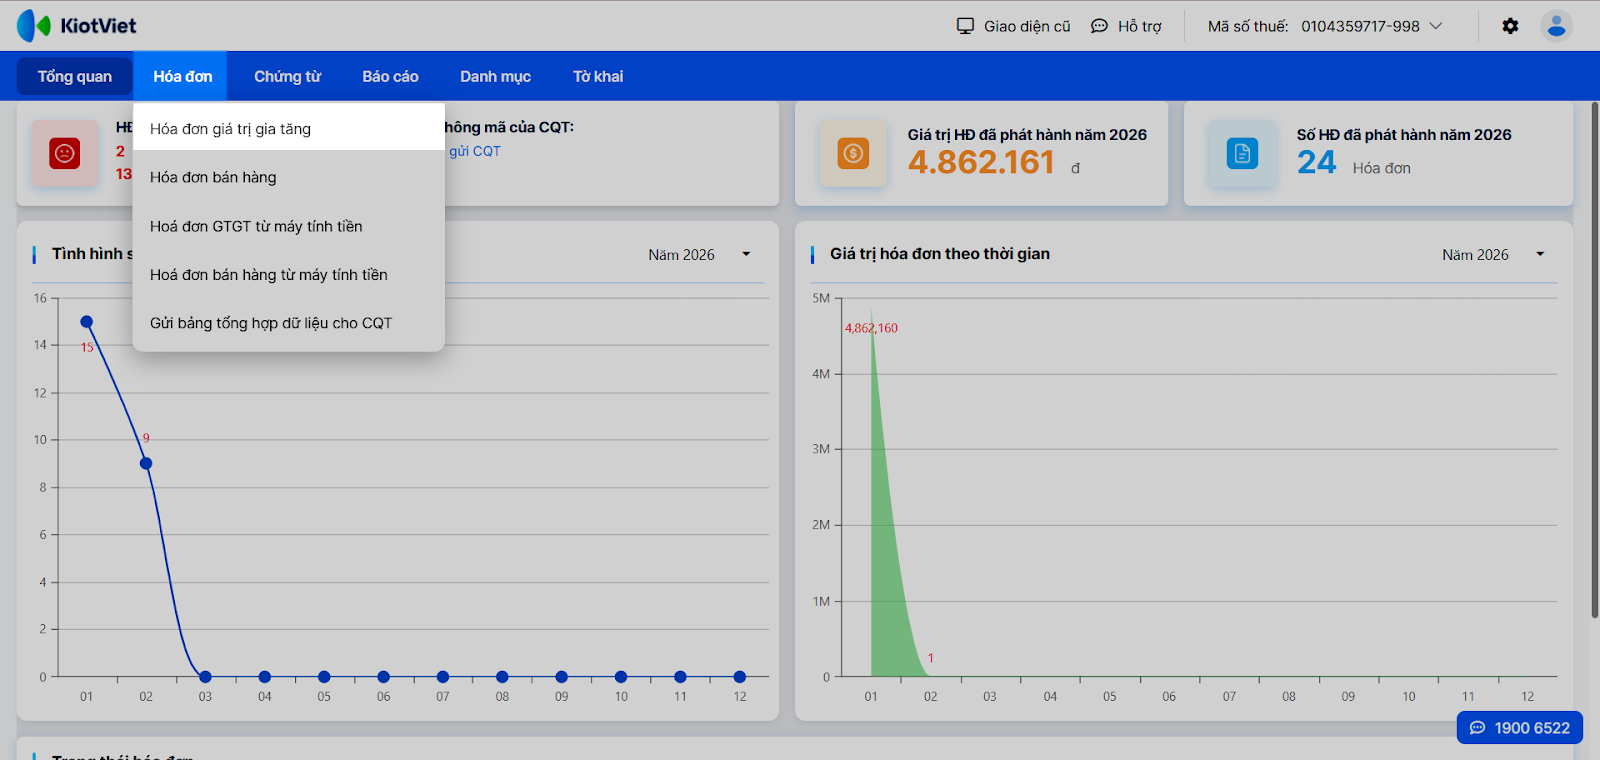The height and width of the screenshot is (760, 1600).
Task: Choose Hoá đơn GTGT từ máy tính tiền
Action: [256, 226]
